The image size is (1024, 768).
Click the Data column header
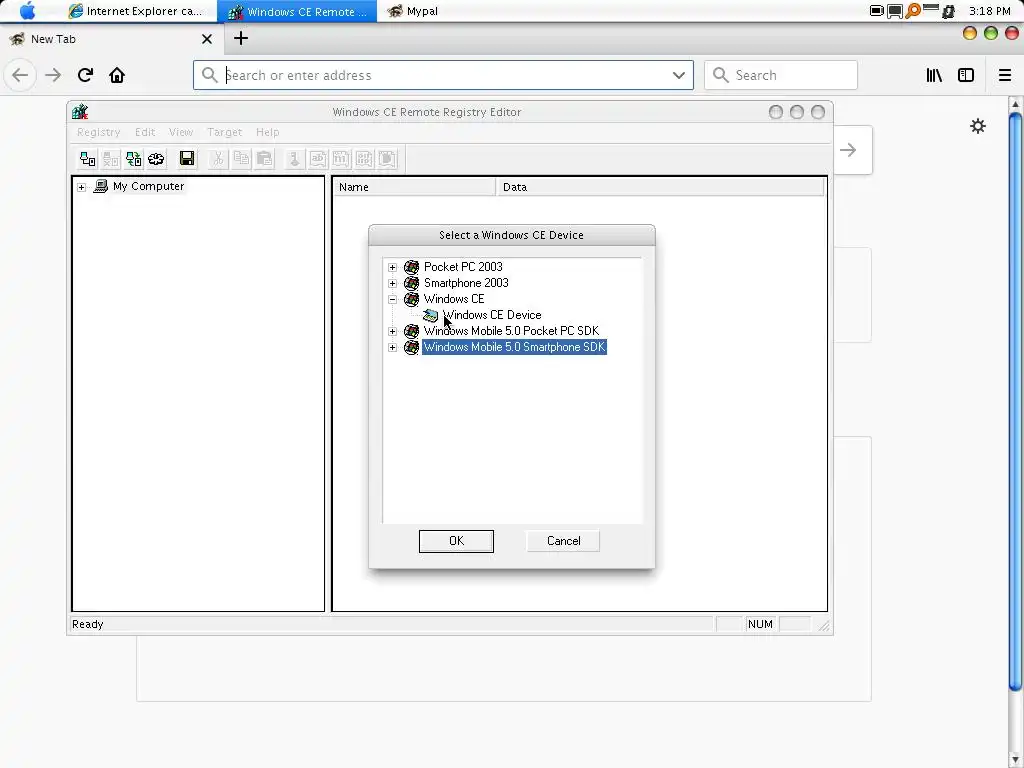coord(660,187)
